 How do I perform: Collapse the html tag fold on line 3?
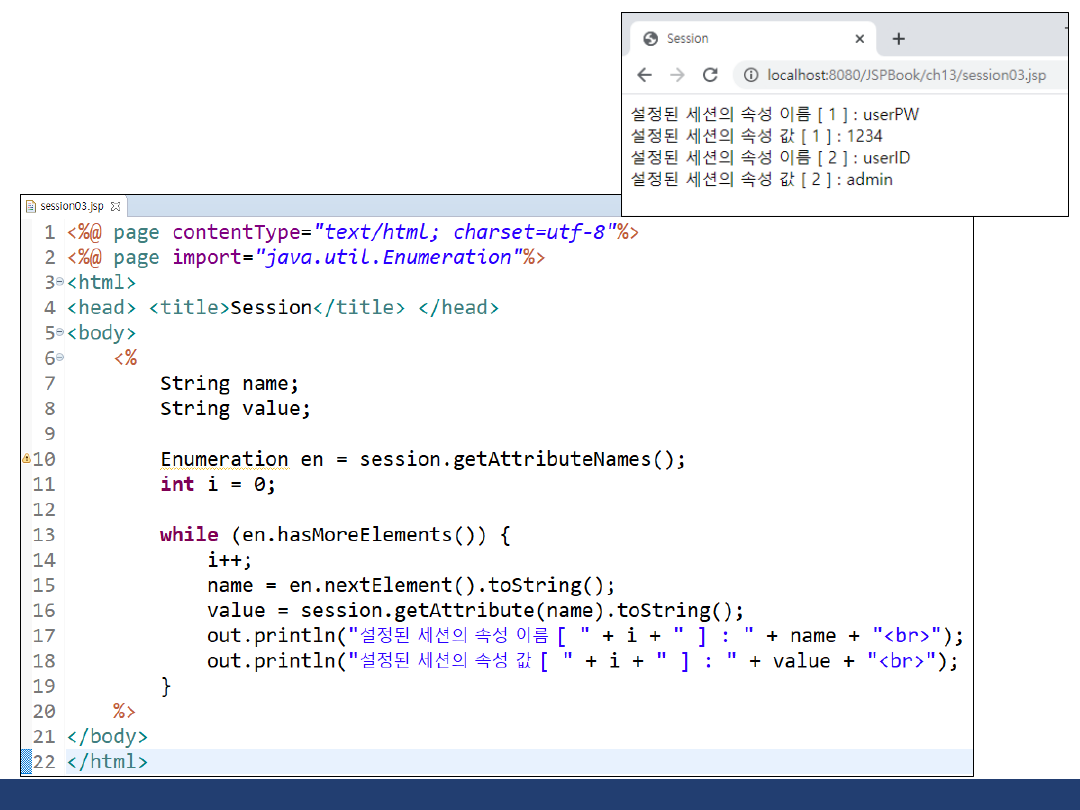pos(60,283)
